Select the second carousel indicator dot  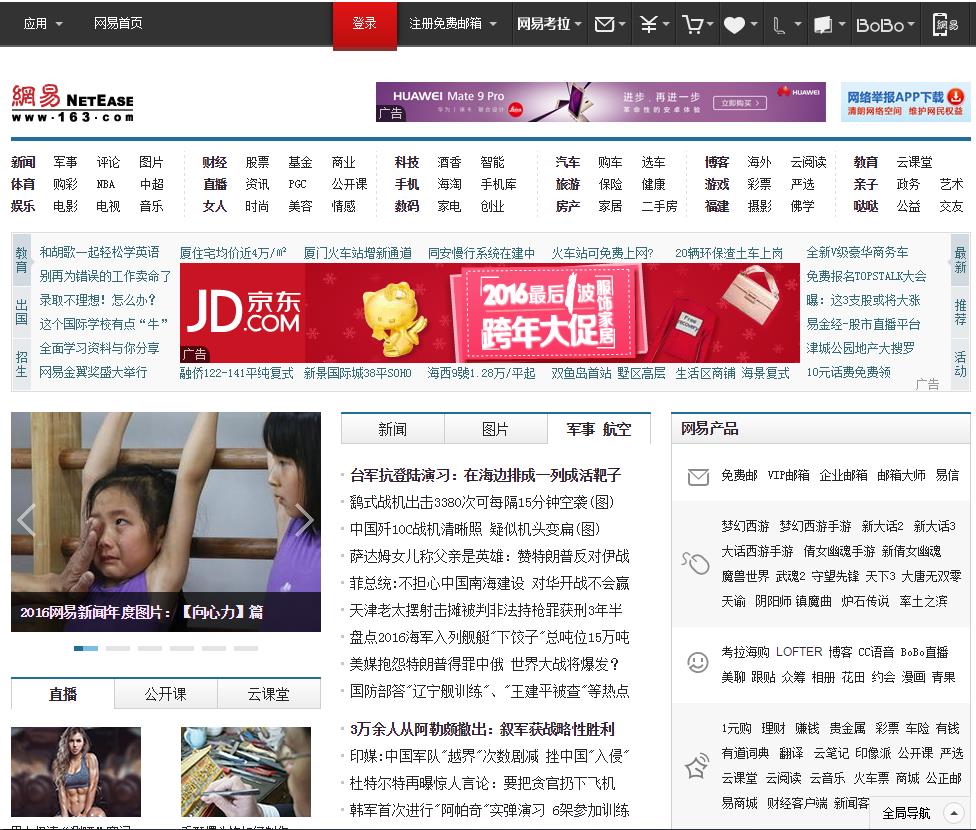[x=118, y=649]
